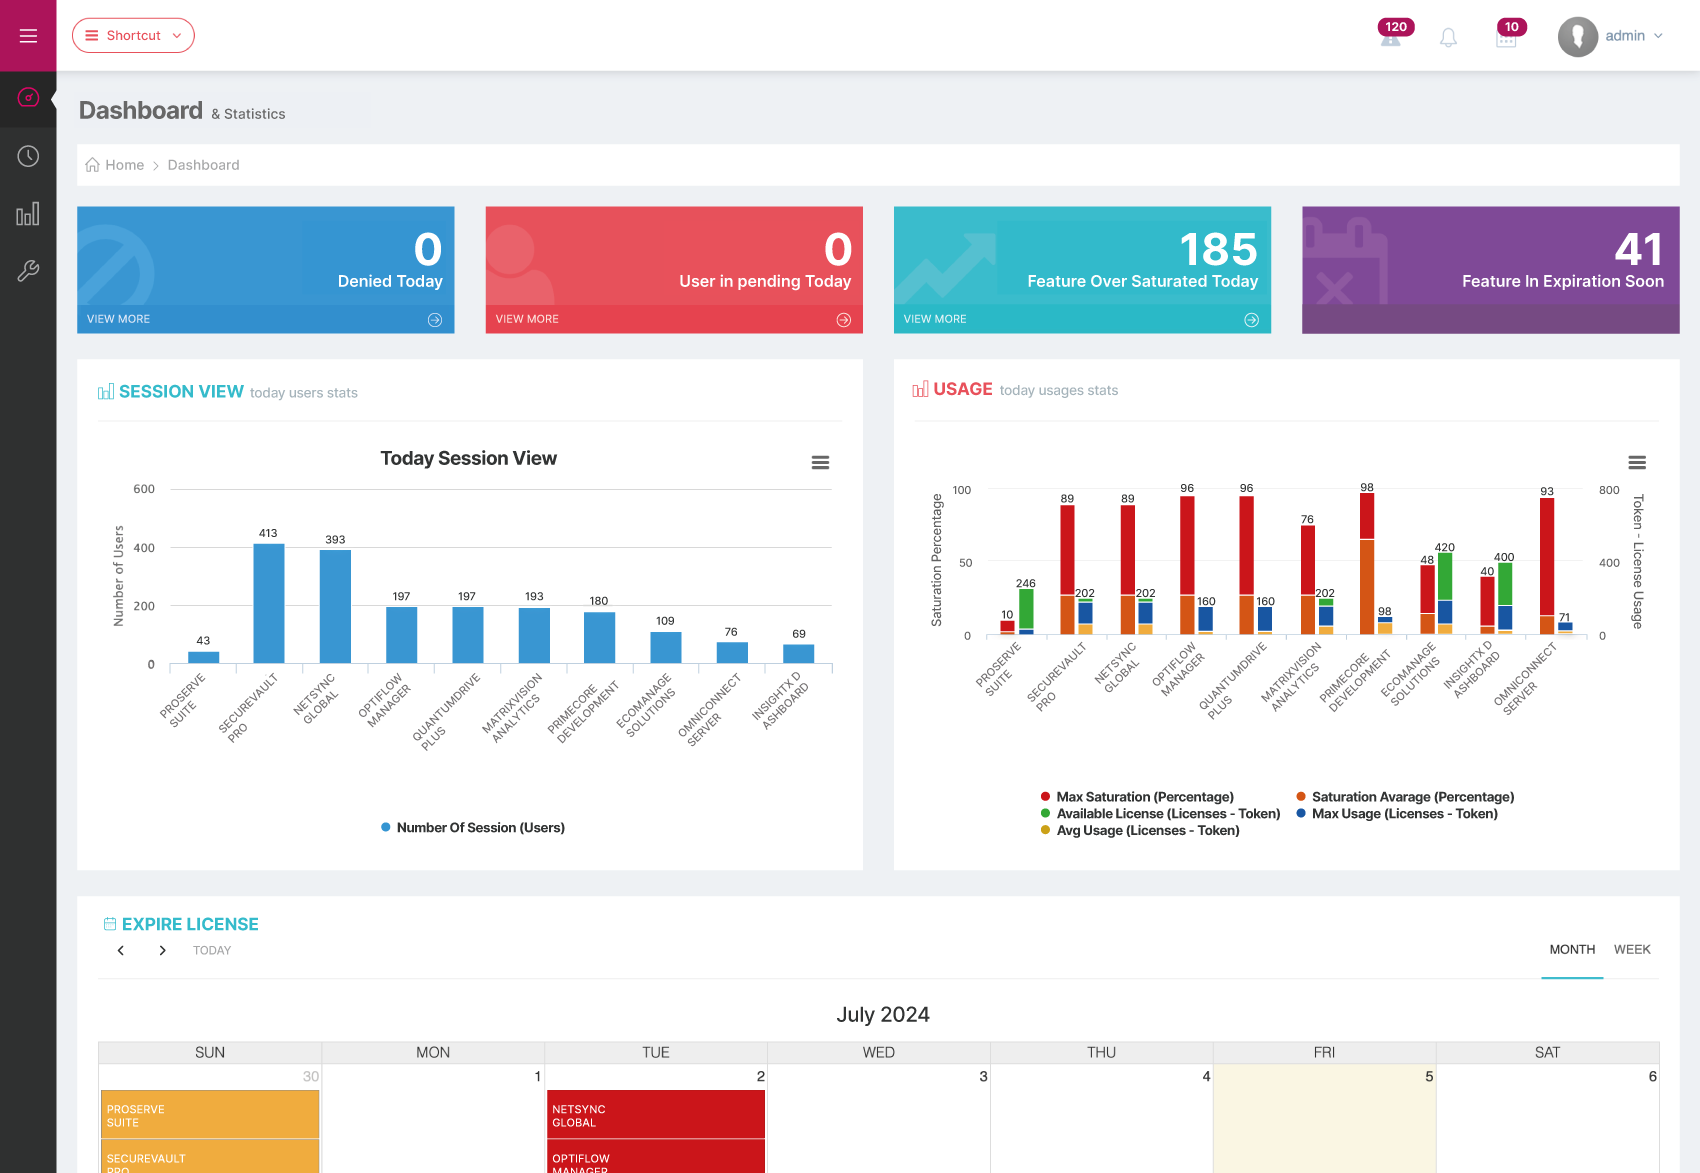1700x1173 pixels.
Task: Click Home in the breadcrumb
Action: tap(124, 165)
